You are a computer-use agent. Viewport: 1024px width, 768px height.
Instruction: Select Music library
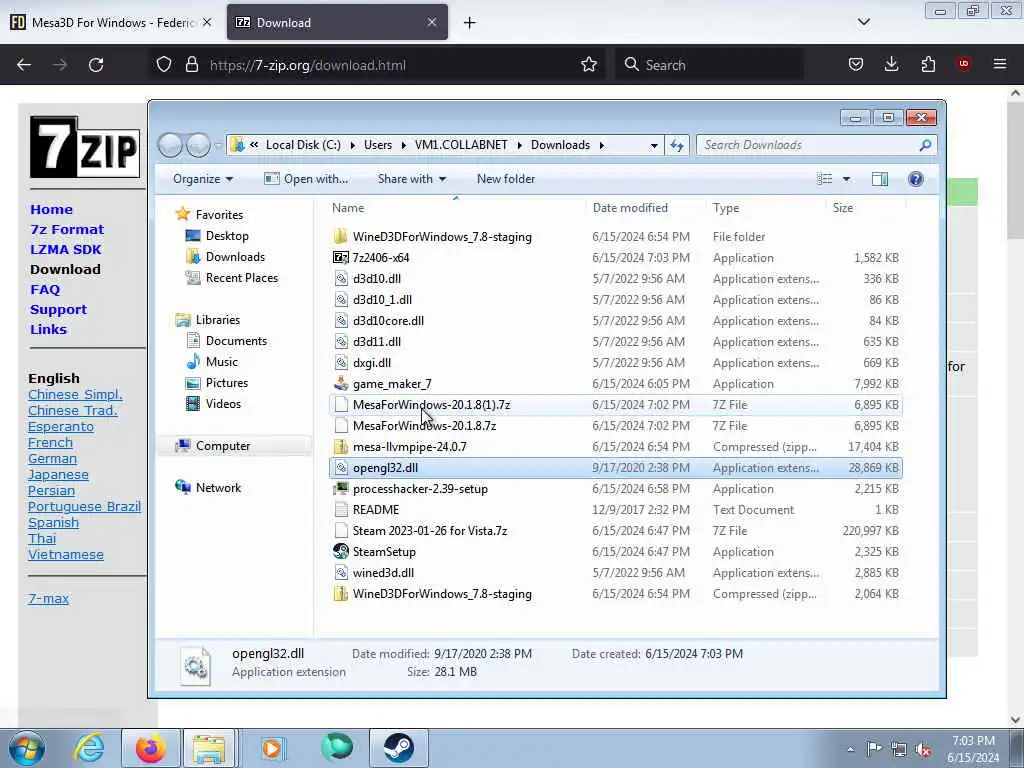(x=221, y=362)
